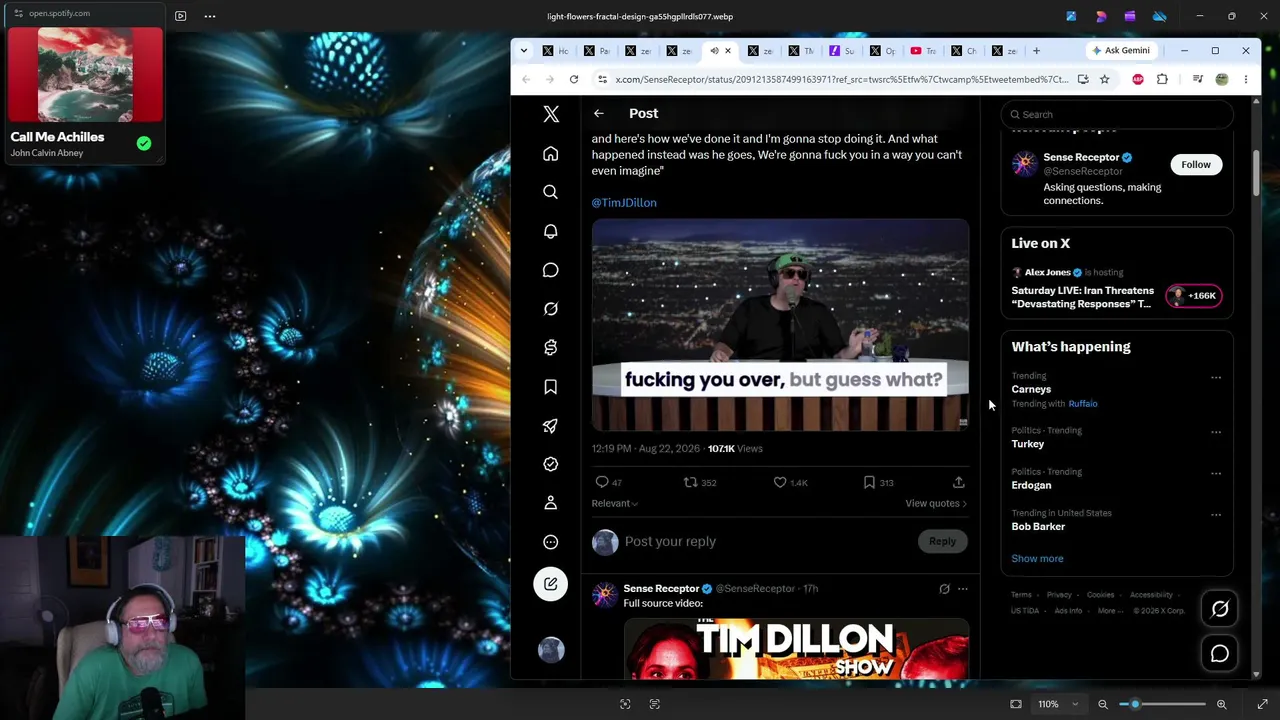Repost the post with 352 reposts
The width and height of the screenshot is (1280, 720).
pos(699,482)
